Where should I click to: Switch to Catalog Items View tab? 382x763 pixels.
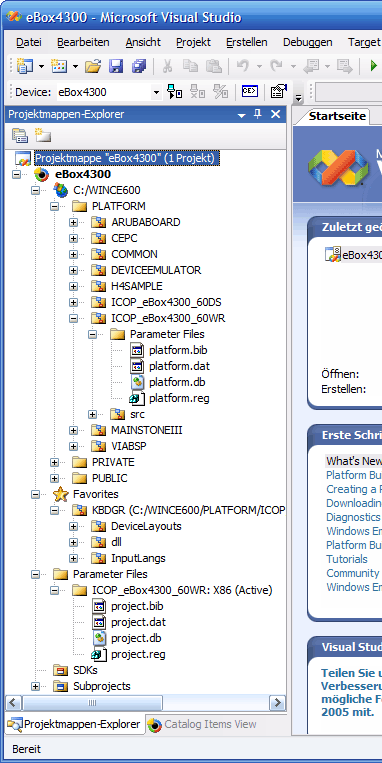(x=203, y=724)
